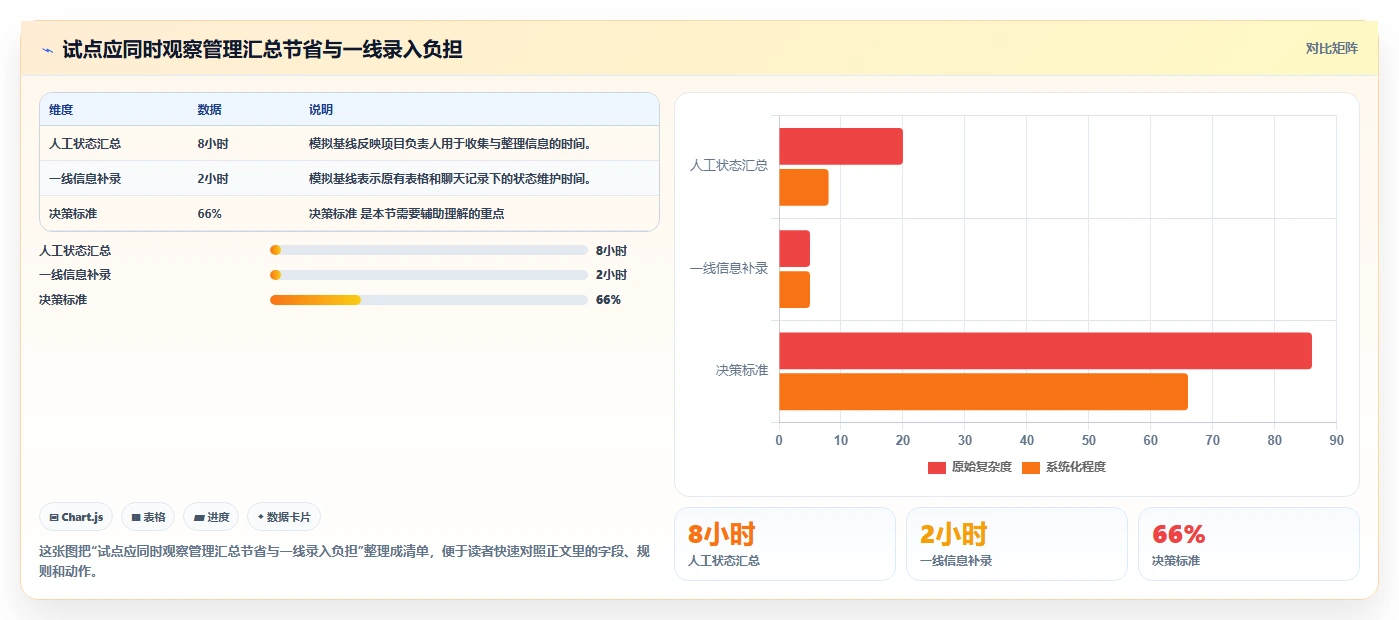This screenshot has height=620, width=1399.
Task: Click the 人工状态汇总 chart axis label
Action: (729, 166)
